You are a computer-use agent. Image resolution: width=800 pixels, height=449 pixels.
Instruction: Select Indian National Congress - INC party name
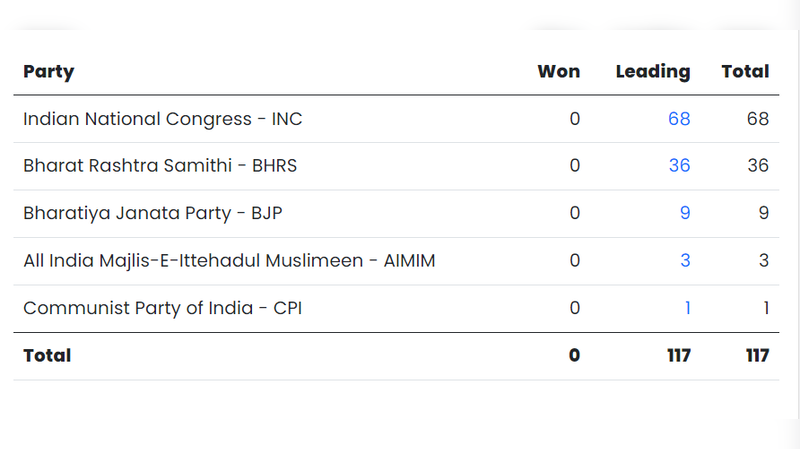click(x=163, y=119)
